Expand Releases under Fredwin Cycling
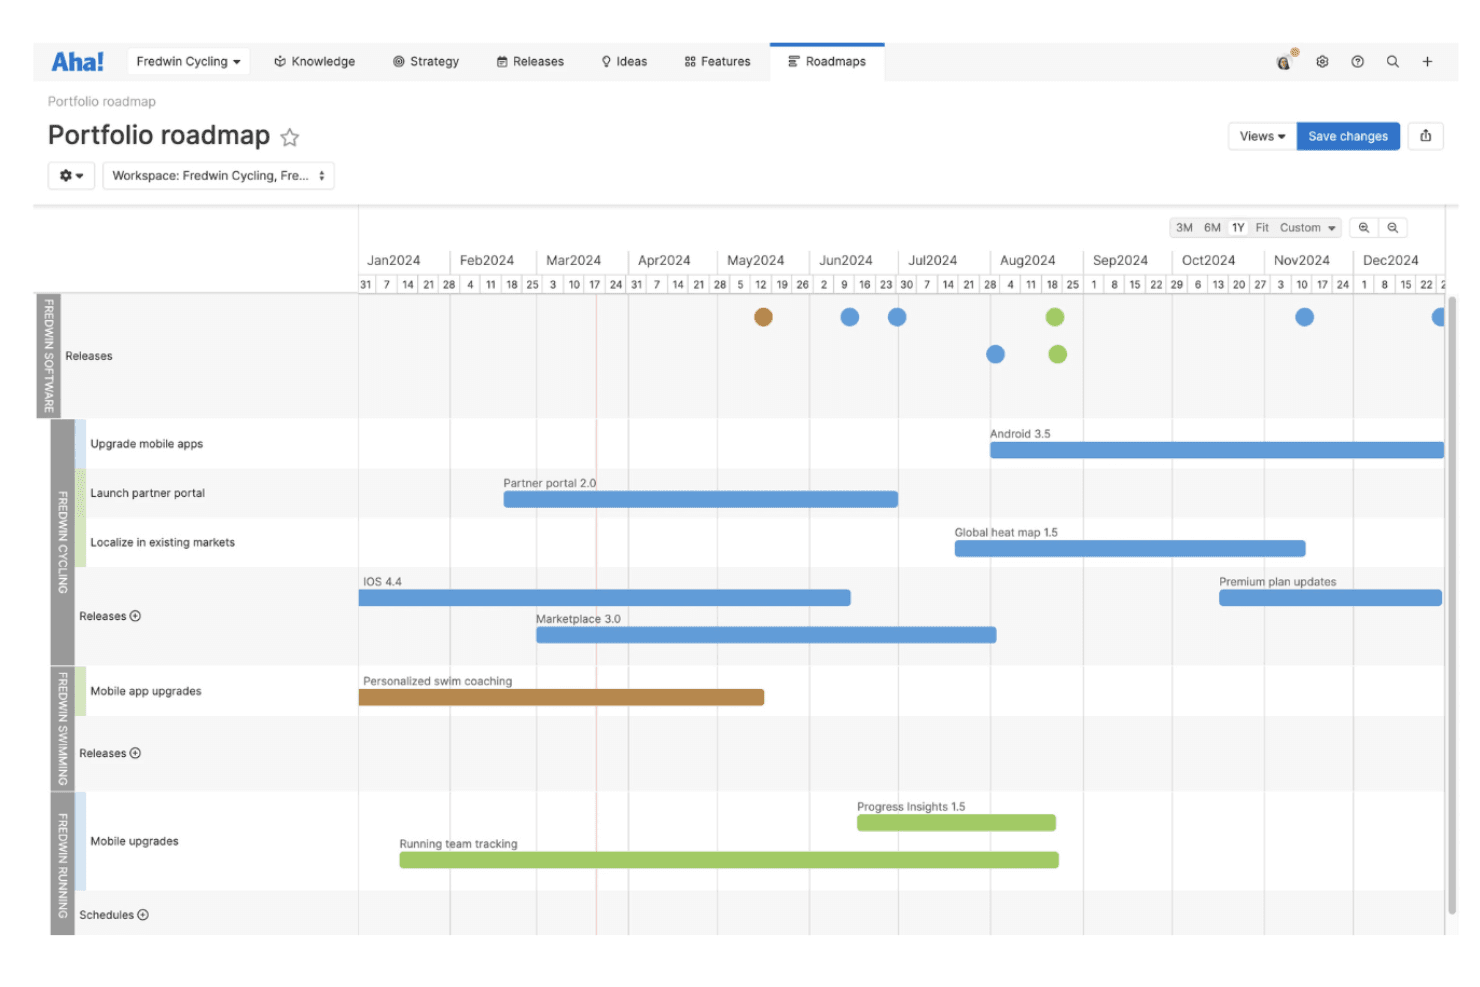The width and height of the screenshot is (1480, 987). coord(135,616)
